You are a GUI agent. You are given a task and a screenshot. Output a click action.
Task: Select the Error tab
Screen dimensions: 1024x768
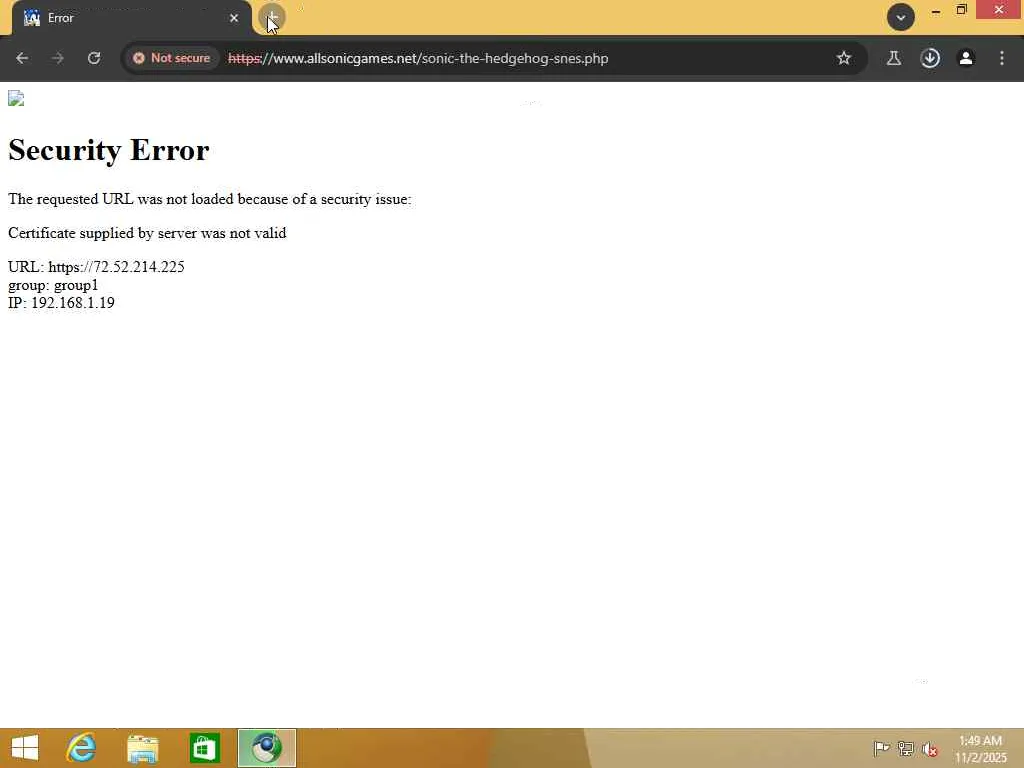131,18
